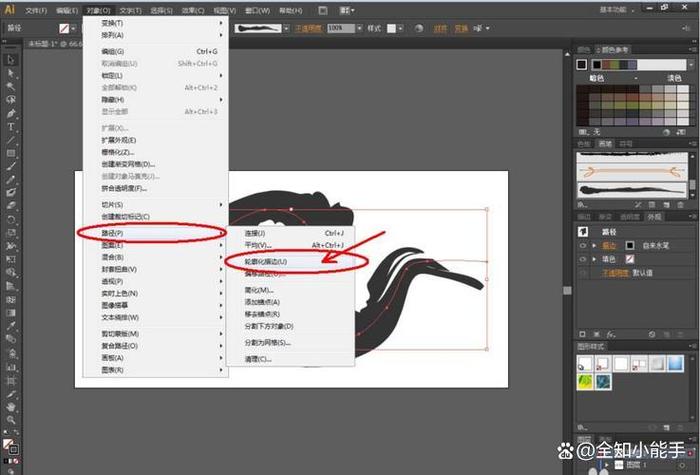This screenshot has height=475, width=700.
Task: Open the 文件(F) menu
Action: tap(36, 10)
